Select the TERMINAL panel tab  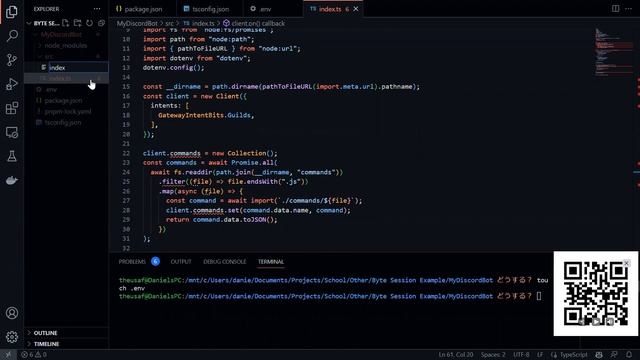coord(271,262)
